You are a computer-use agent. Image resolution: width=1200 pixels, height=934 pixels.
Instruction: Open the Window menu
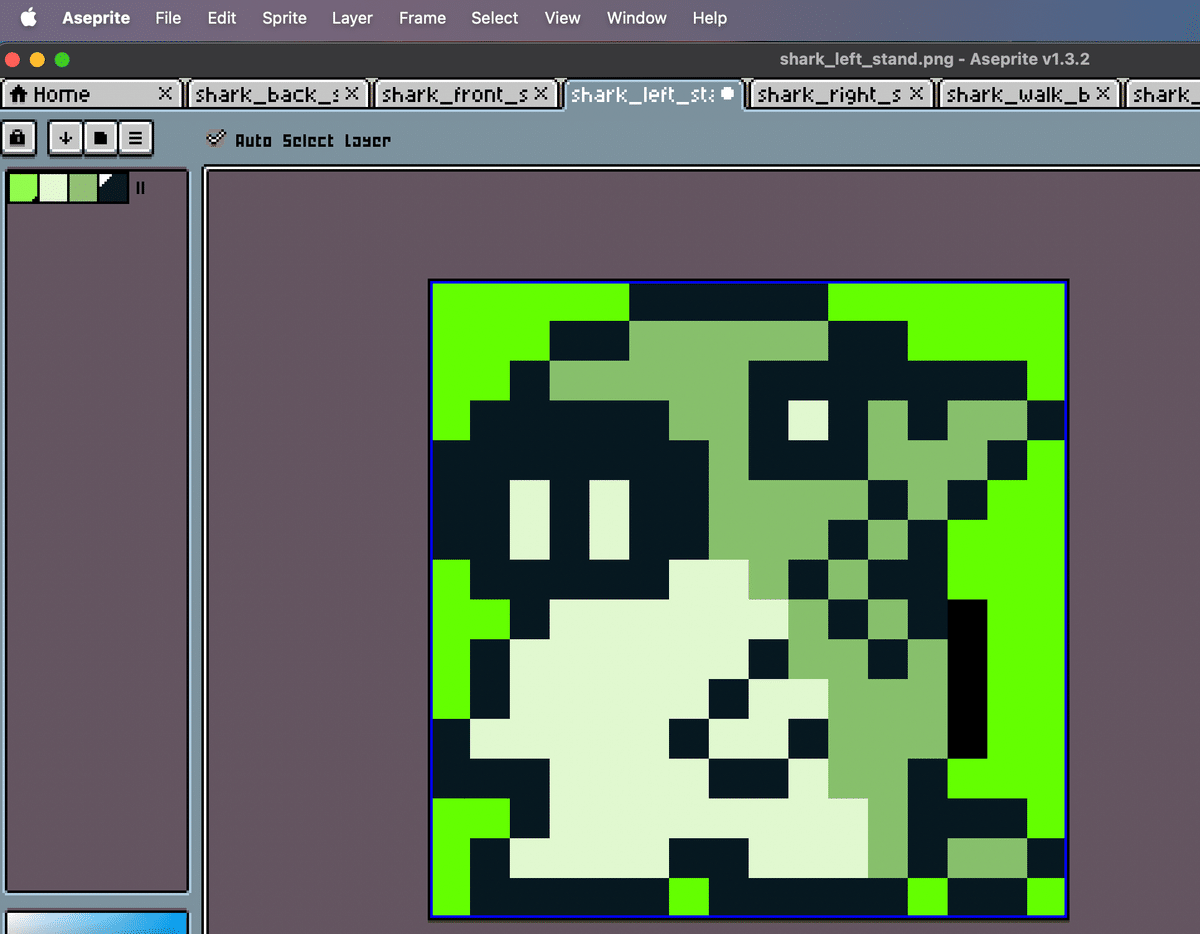637,18
